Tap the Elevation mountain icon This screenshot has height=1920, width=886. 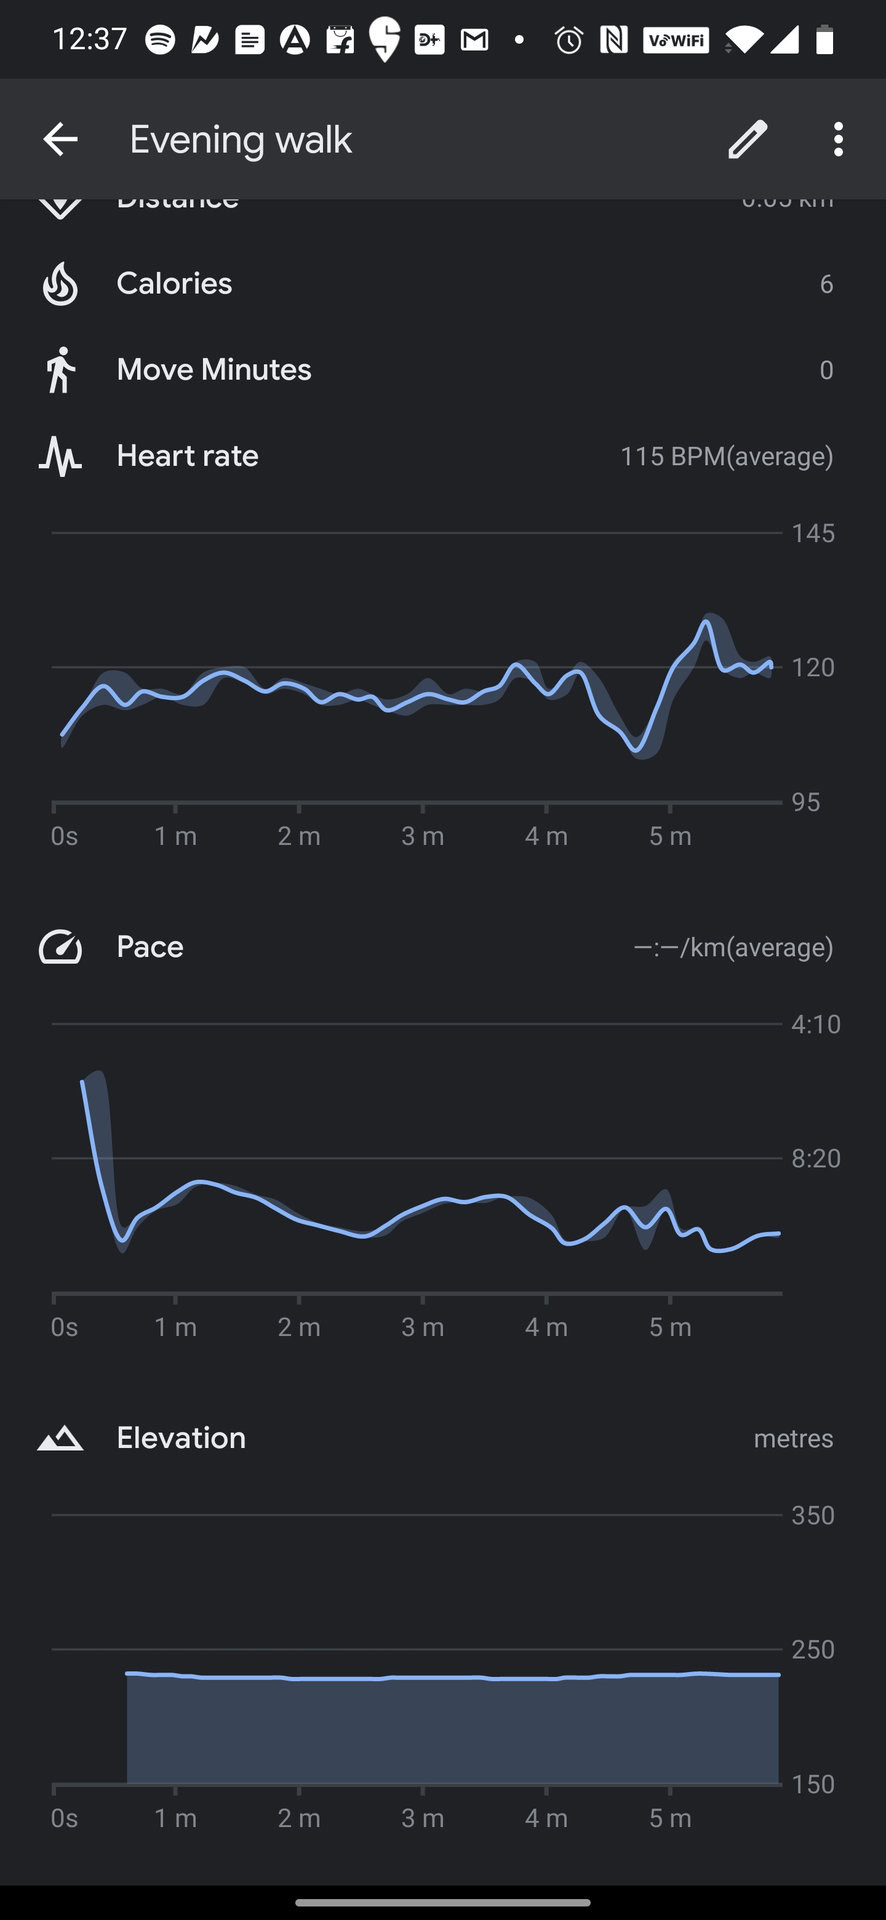click(x=60, y=1438)
